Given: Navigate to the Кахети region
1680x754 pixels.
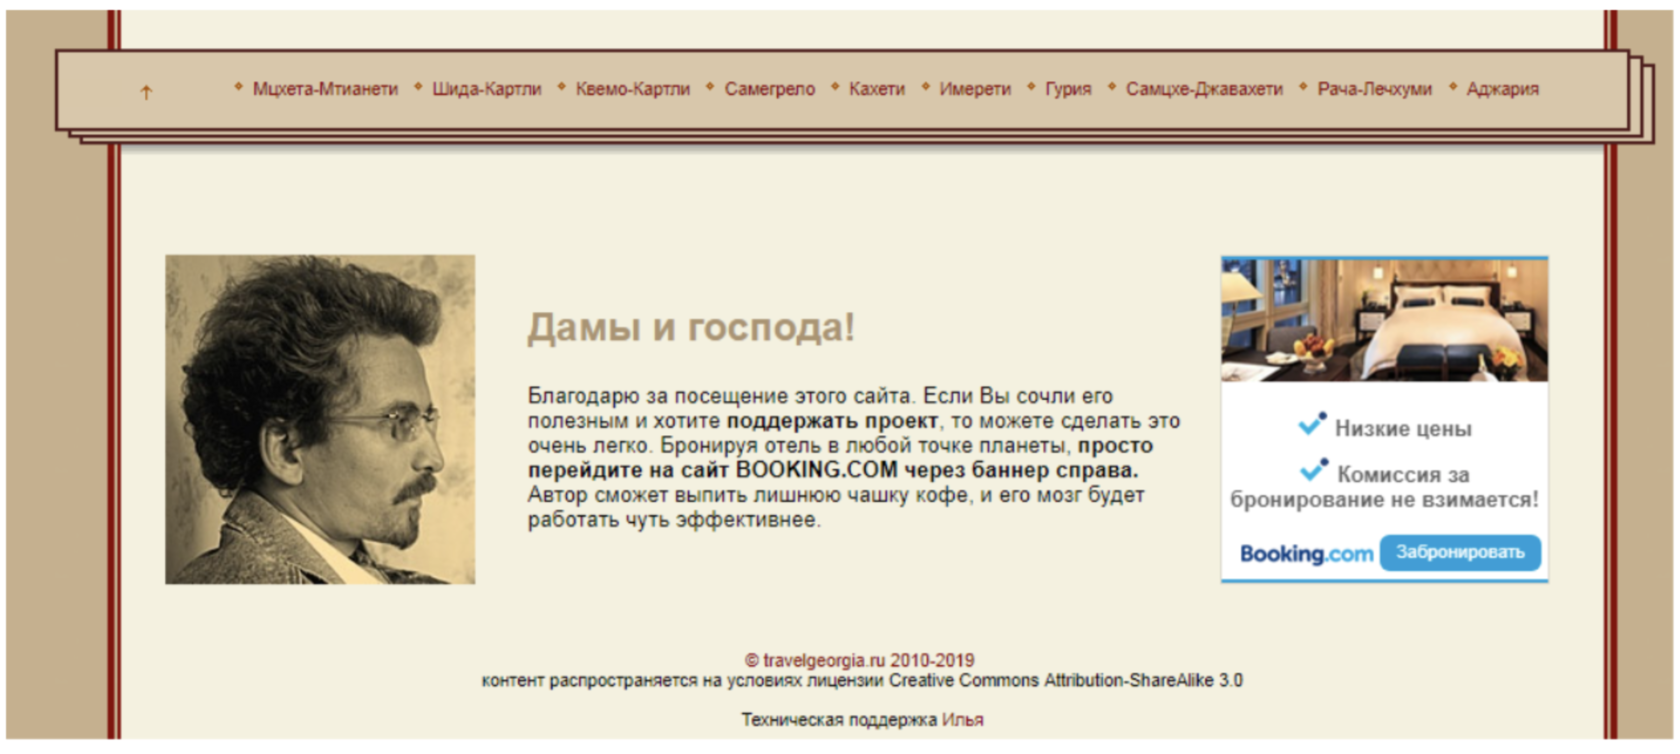Looking at the screenshot, I should point(876,89).
